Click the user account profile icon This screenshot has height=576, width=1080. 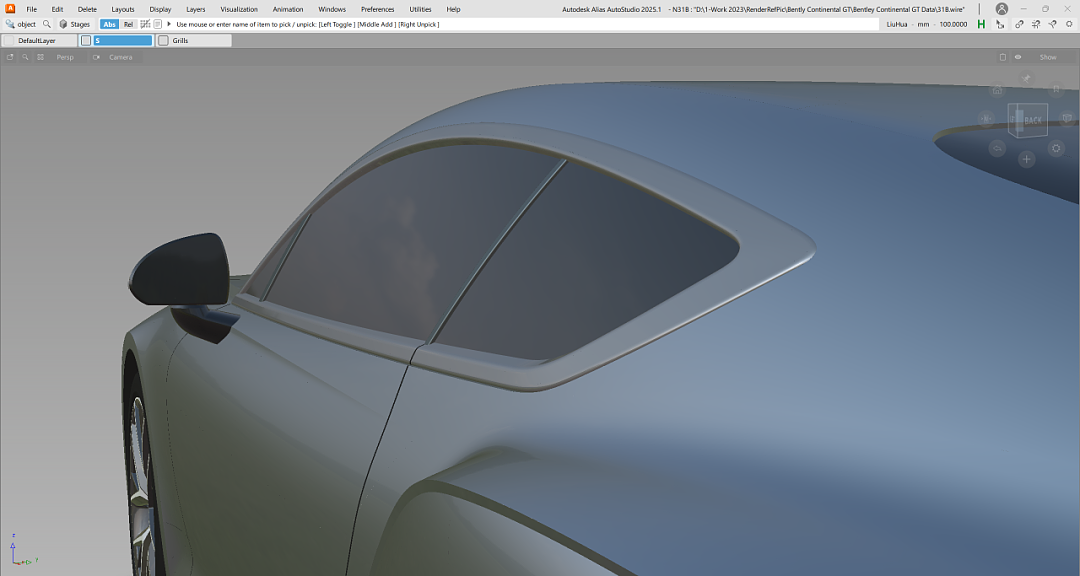click(1001, 9)
